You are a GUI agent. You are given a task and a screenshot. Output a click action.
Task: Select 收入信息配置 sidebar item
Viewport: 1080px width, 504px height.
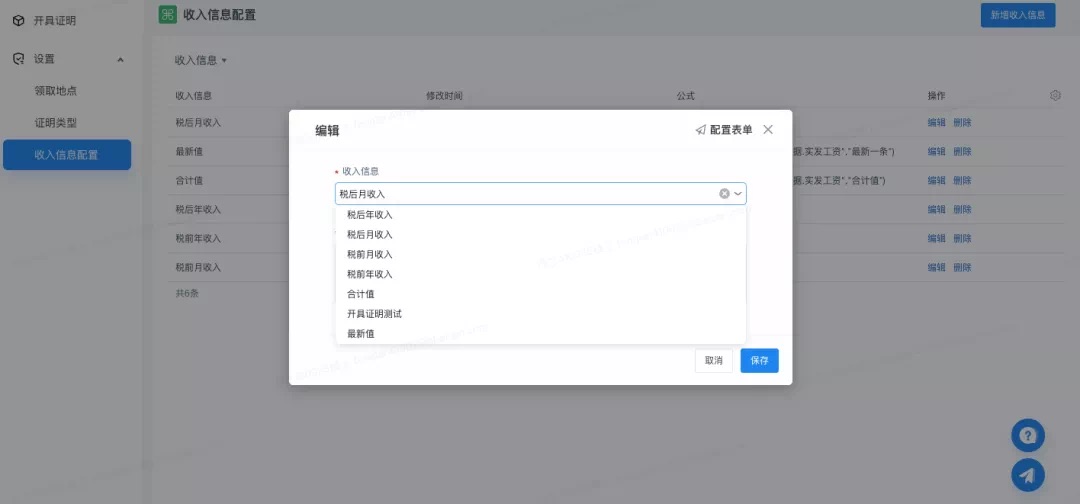(67, 155)
